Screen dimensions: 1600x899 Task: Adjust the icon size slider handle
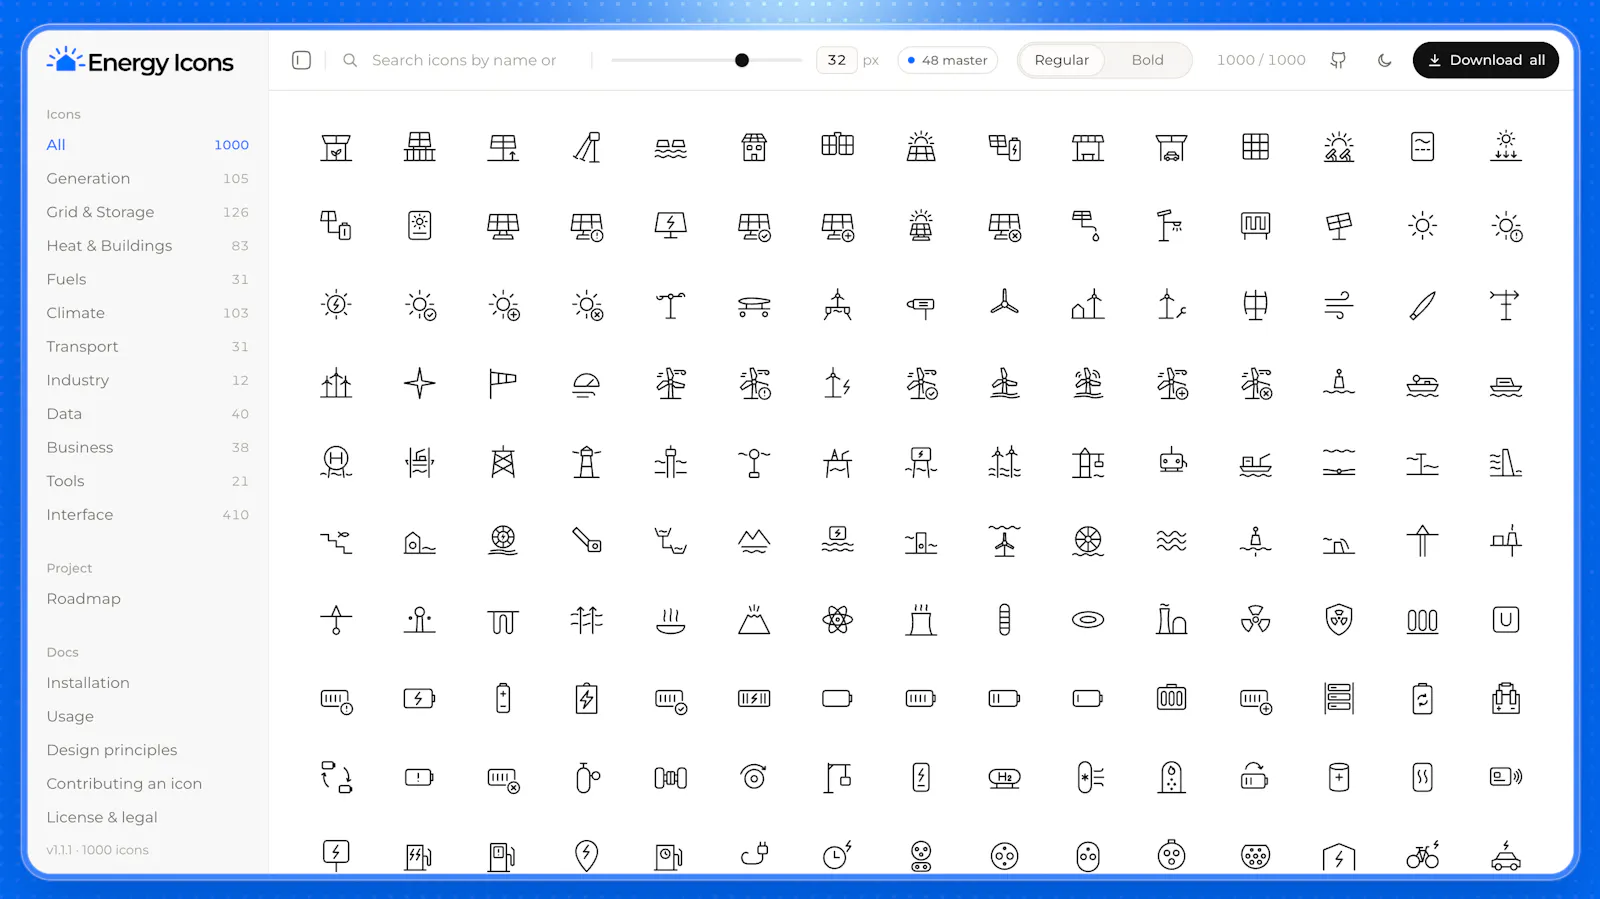pos(742,60)
